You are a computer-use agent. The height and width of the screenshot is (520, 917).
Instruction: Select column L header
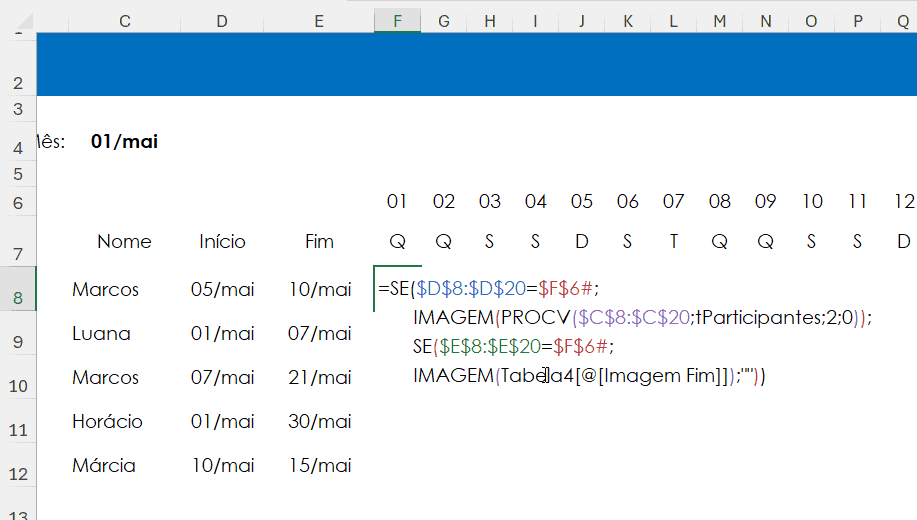click(x=673, y=21)
